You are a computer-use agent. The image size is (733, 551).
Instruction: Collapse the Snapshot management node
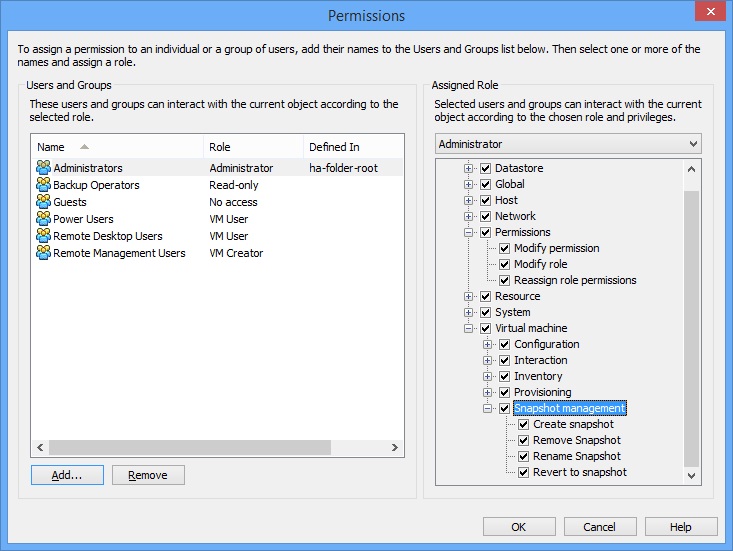point(487,408)
